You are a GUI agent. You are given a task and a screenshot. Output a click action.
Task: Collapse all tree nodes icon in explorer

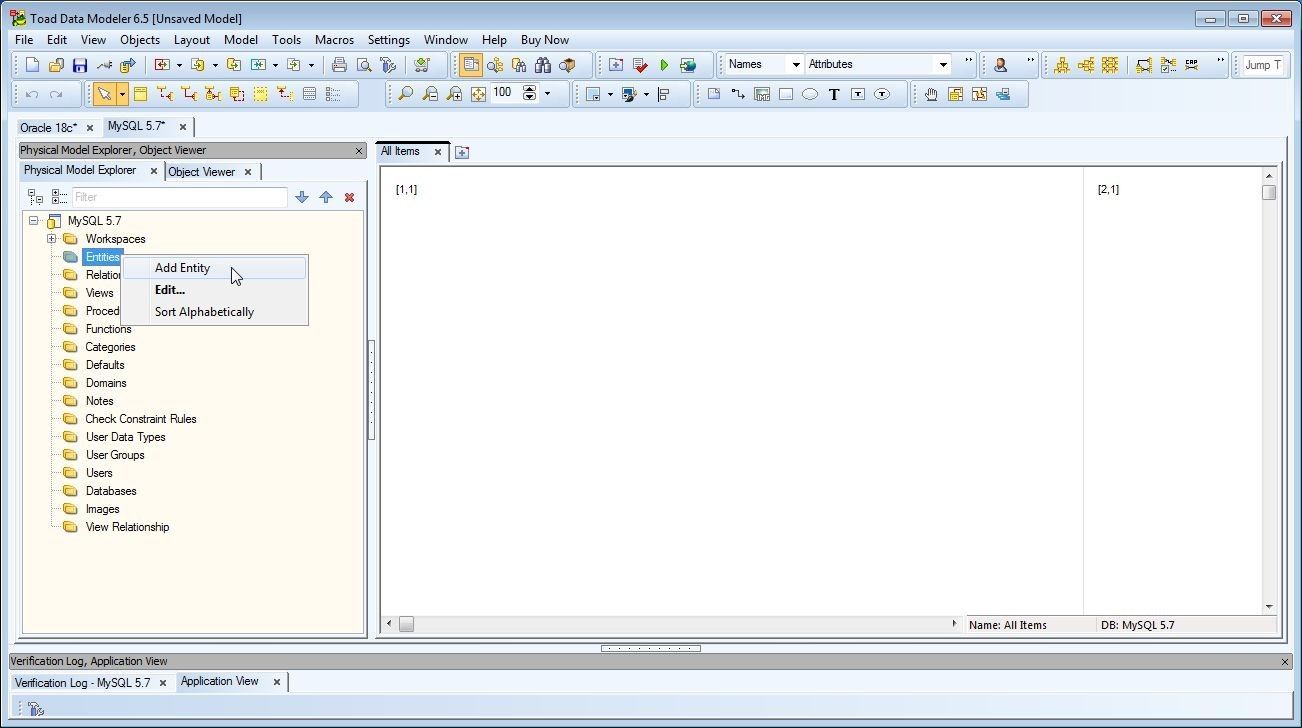point(35,197)
